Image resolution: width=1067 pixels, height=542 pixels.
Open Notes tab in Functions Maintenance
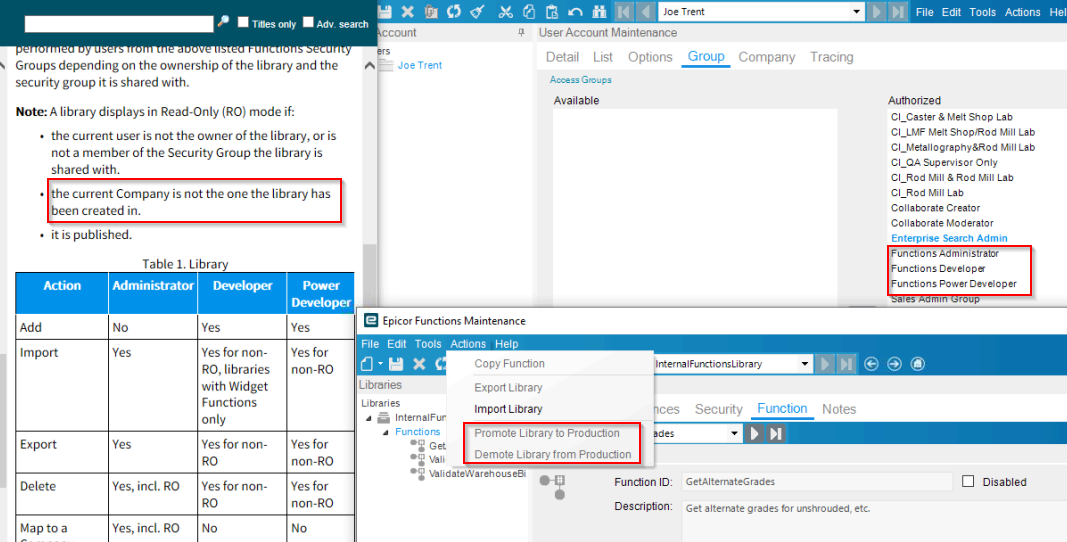[839, 409]
